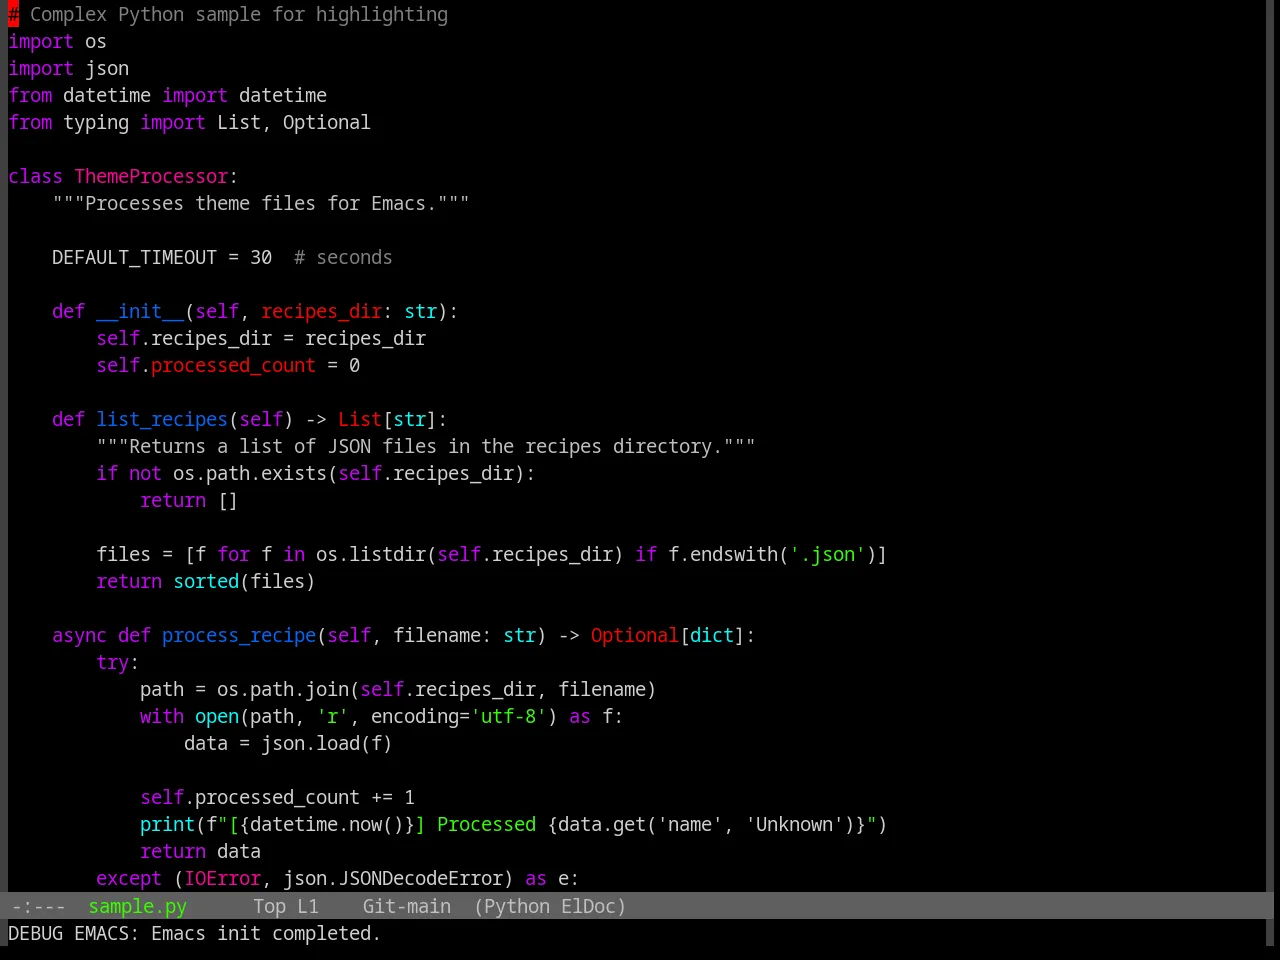Click the 'utf-8' encoding string
The width and height of the screenshot is (1280, 960).
[x=509, y=716]
